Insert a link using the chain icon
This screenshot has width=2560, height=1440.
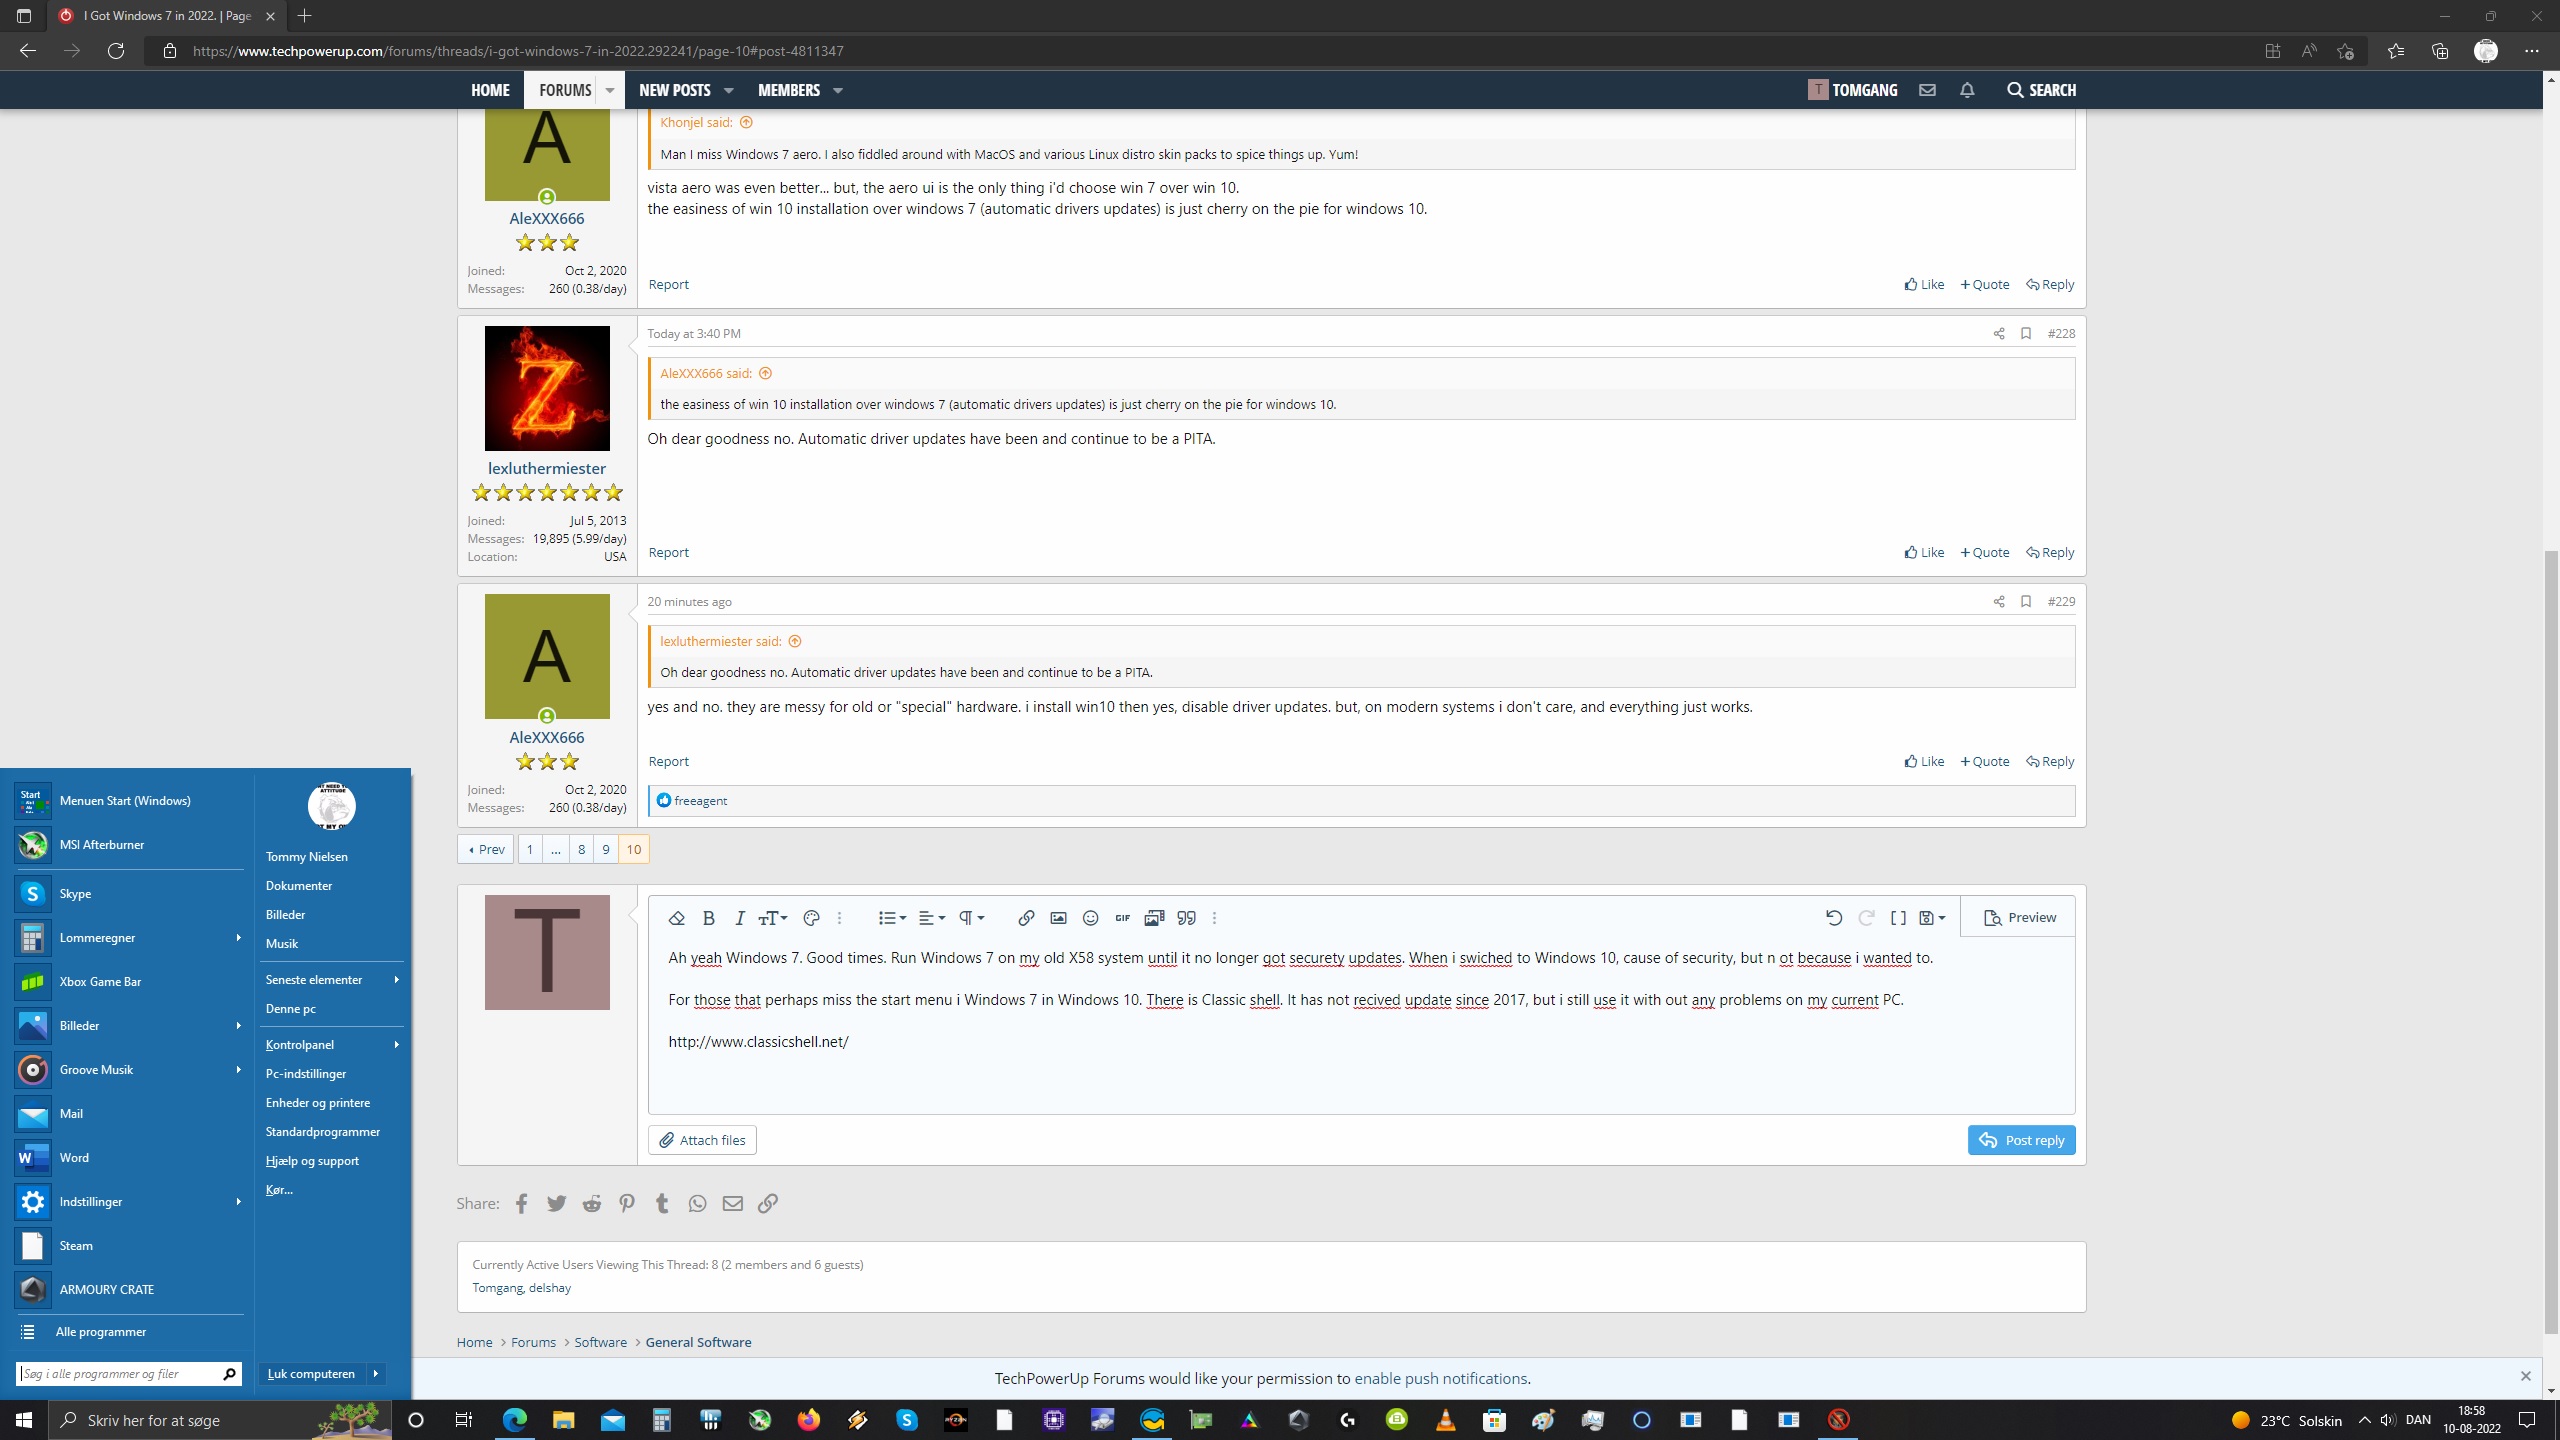[1026, 918]
